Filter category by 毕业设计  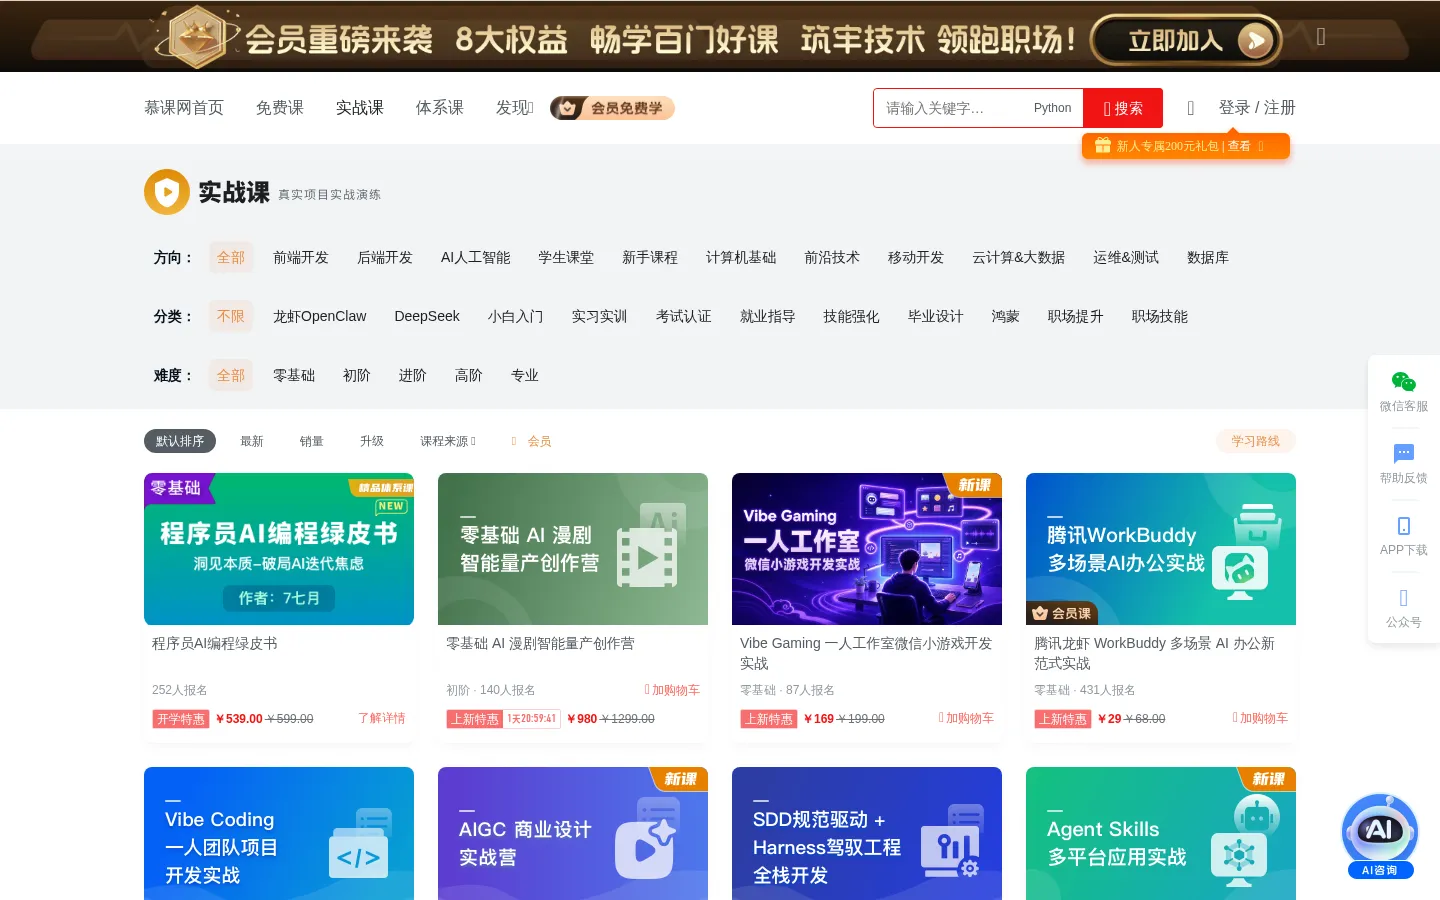coord(936,317)
